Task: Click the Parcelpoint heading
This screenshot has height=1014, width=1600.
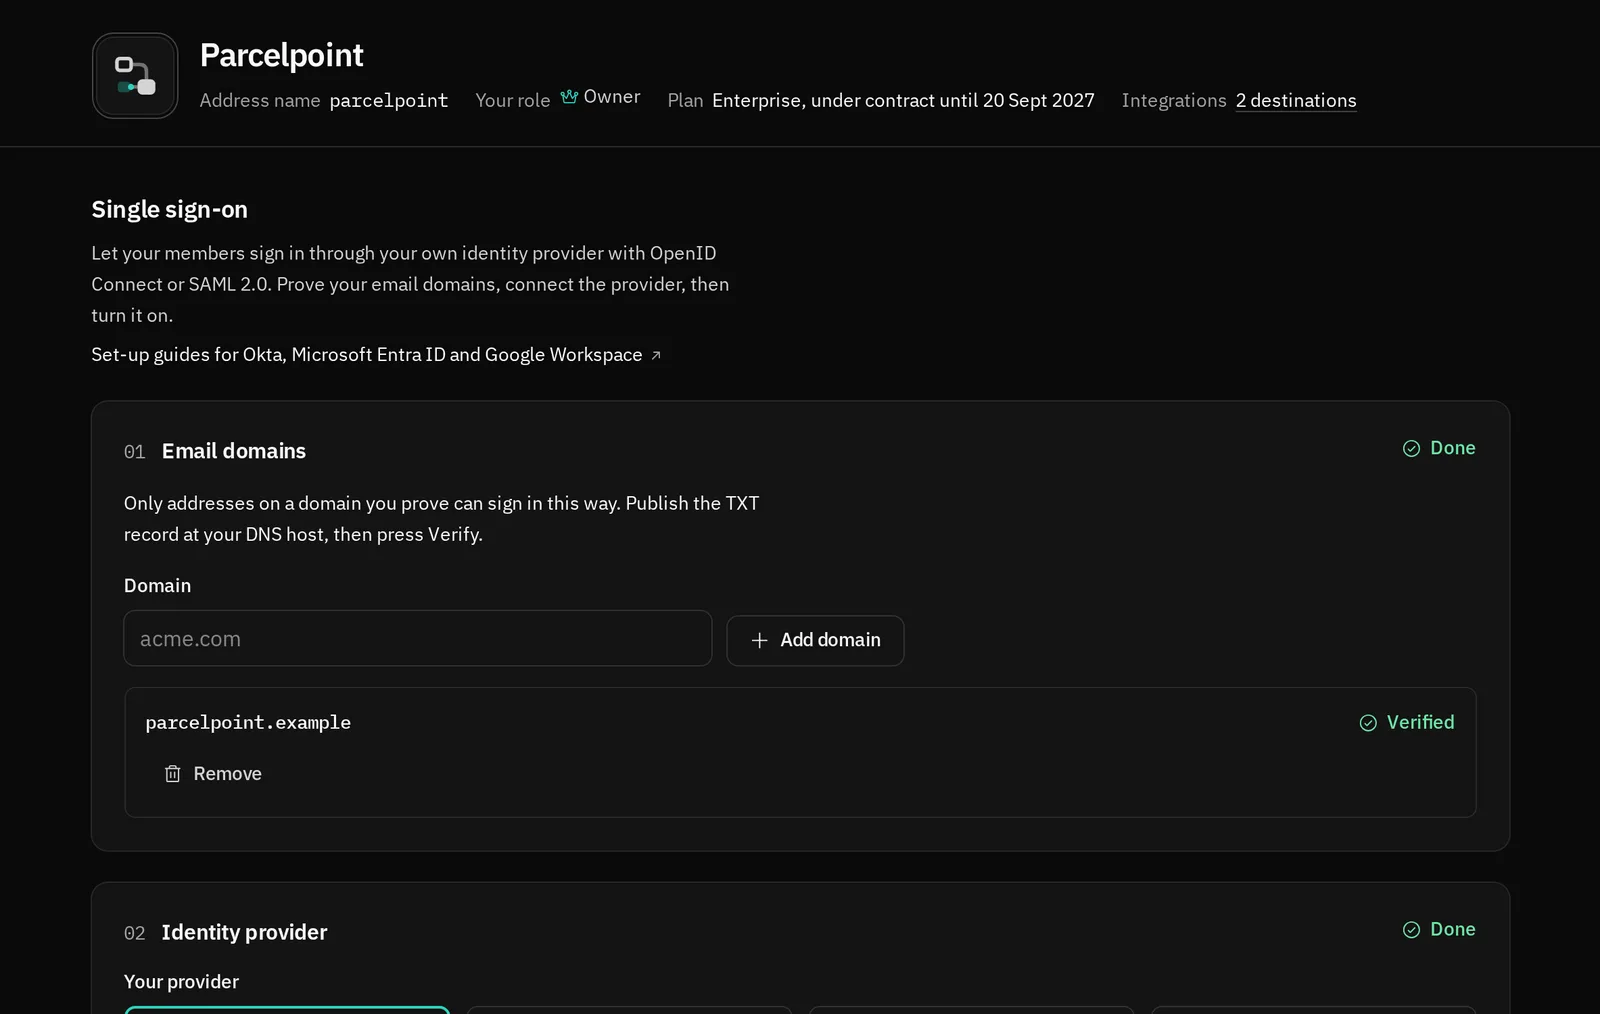Action: pyautogui.click(x=282, y=55)
